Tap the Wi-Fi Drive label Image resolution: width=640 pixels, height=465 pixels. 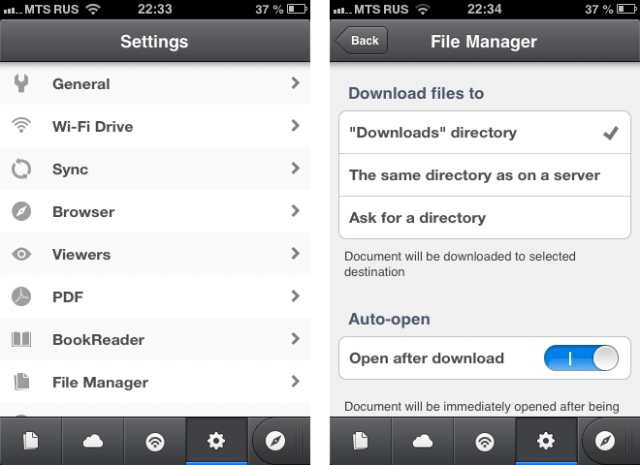coord(93,127)
